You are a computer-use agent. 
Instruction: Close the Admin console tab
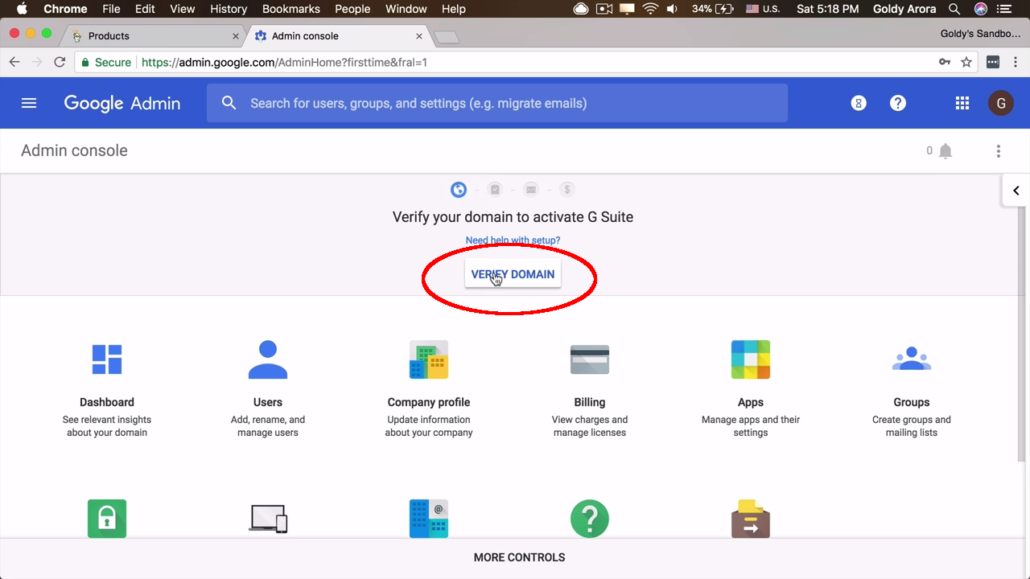419,36
